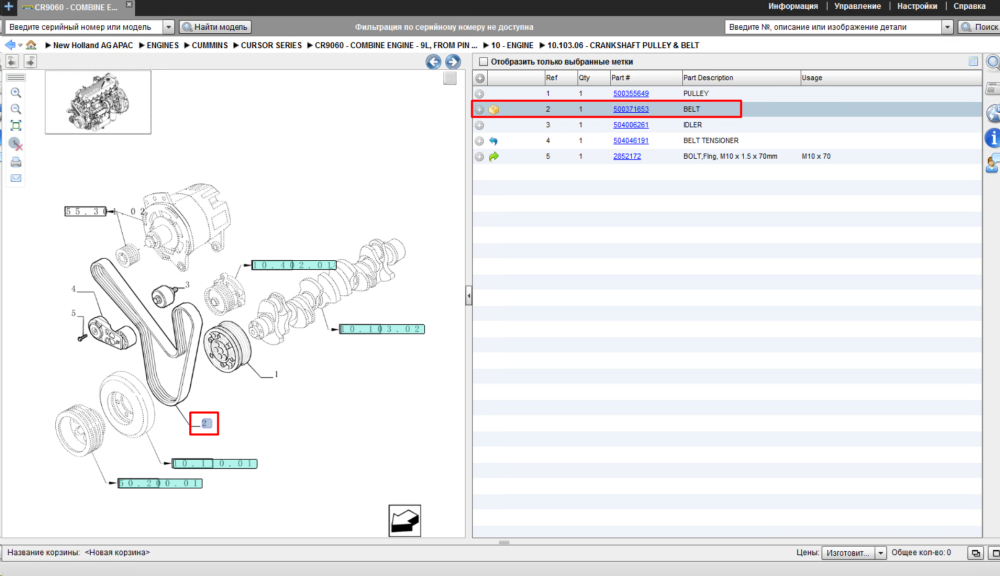Close the CR9060 - COMBINE E... tab
1000x576 pixels.
tap(129, 4)
